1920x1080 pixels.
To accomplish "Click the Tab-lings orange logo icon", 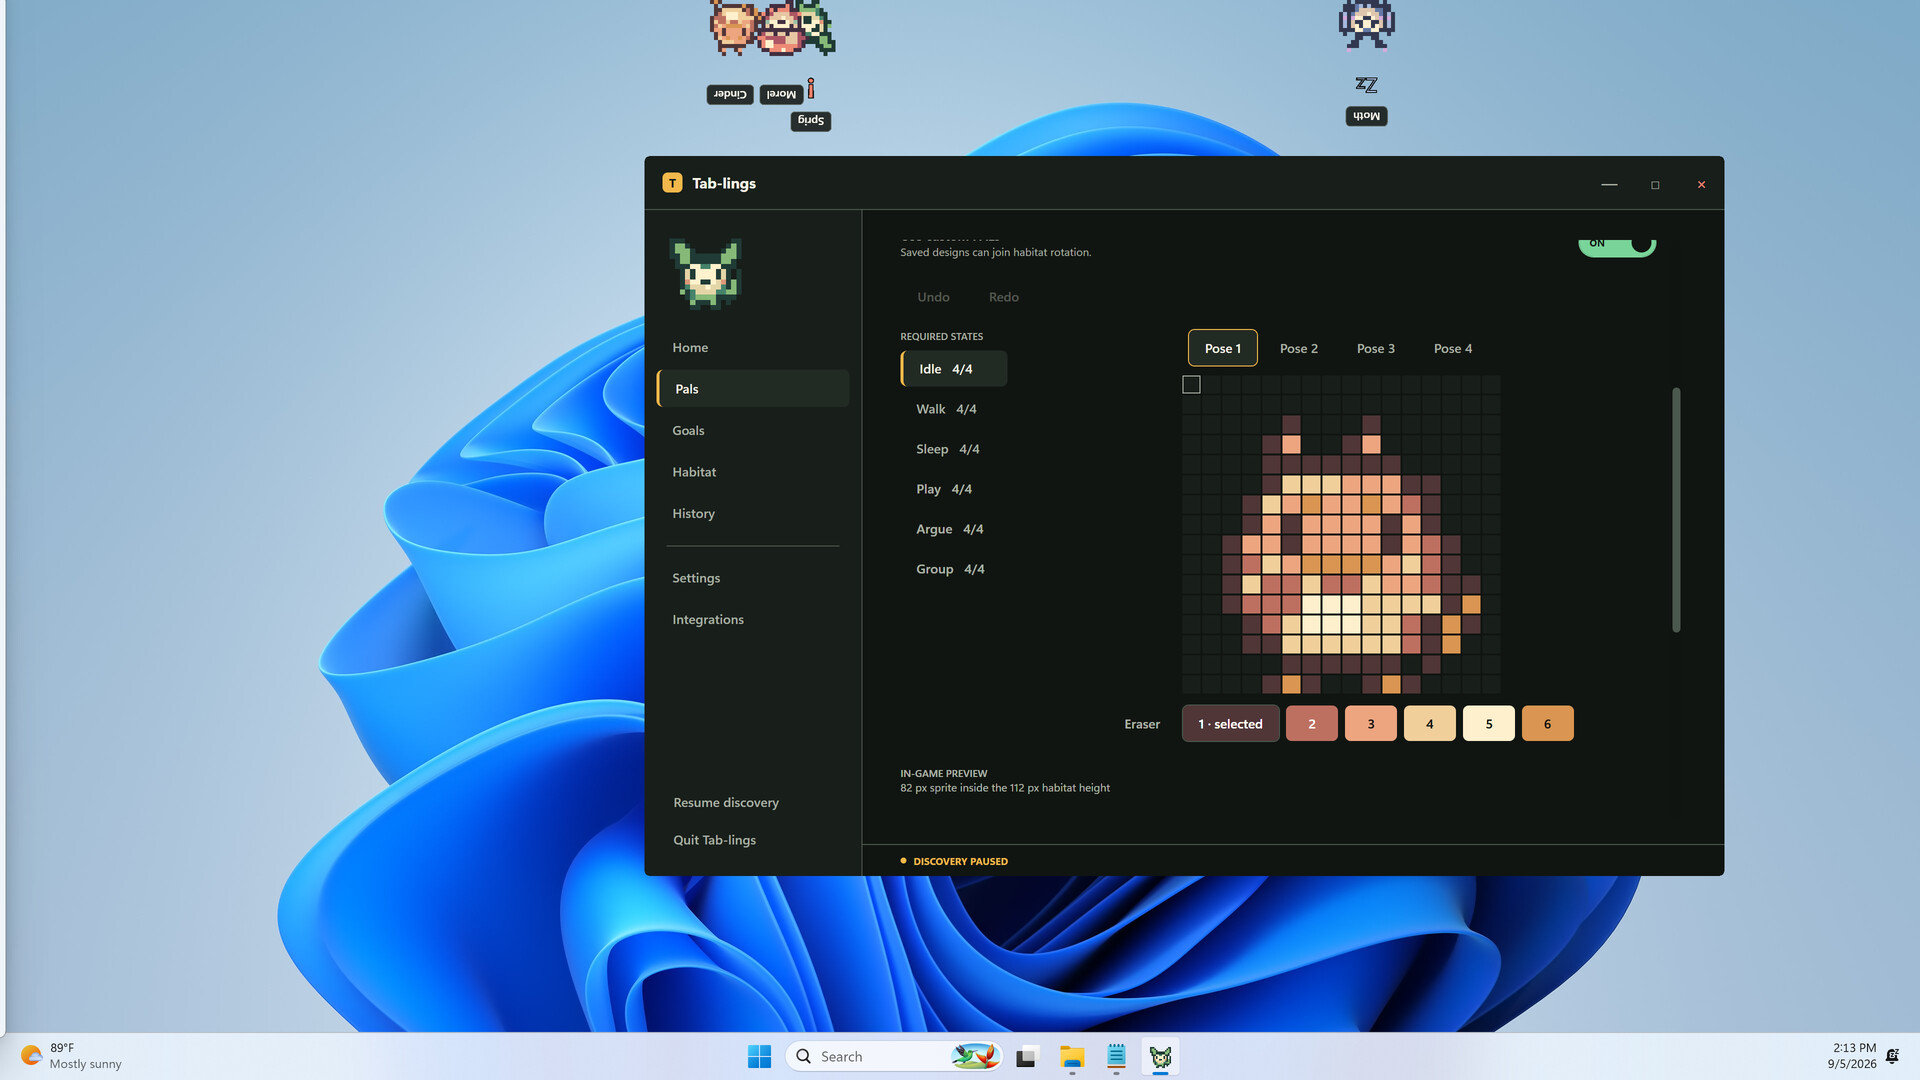I will (672, 183).
